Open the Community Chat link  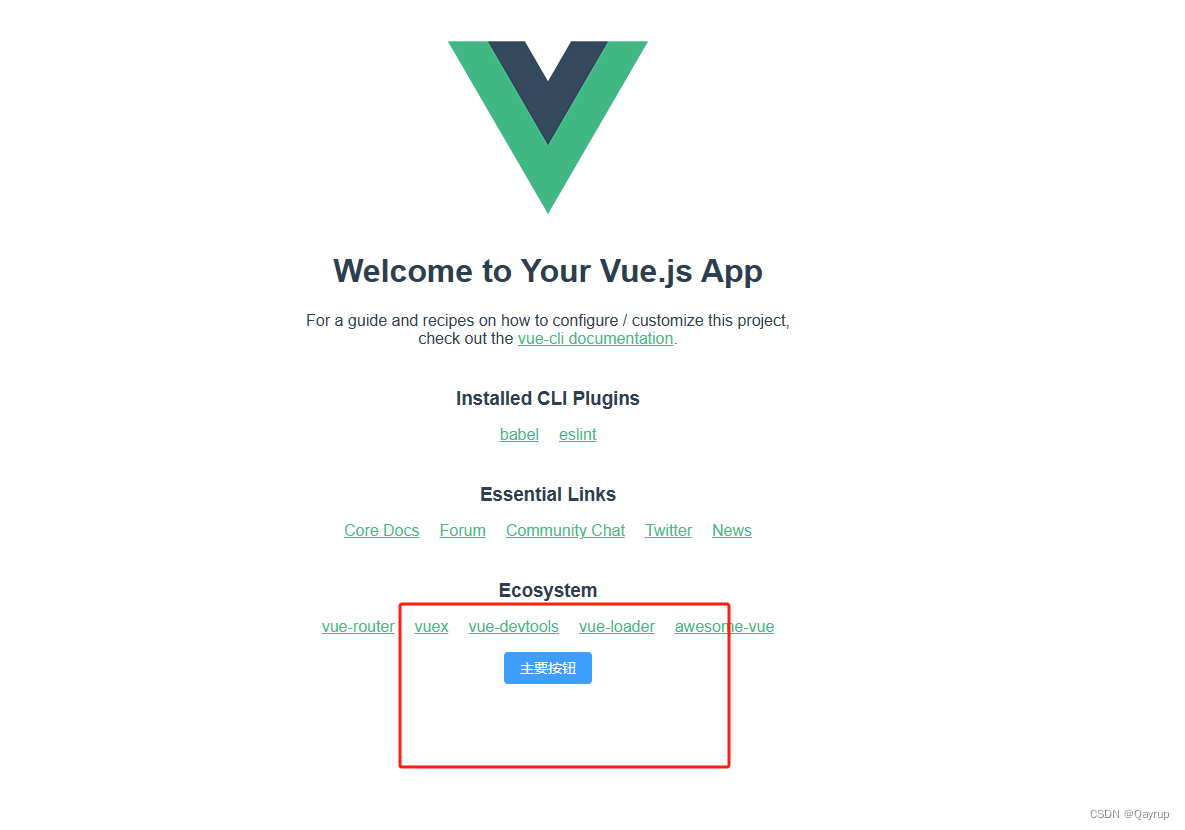coord(565,531)
